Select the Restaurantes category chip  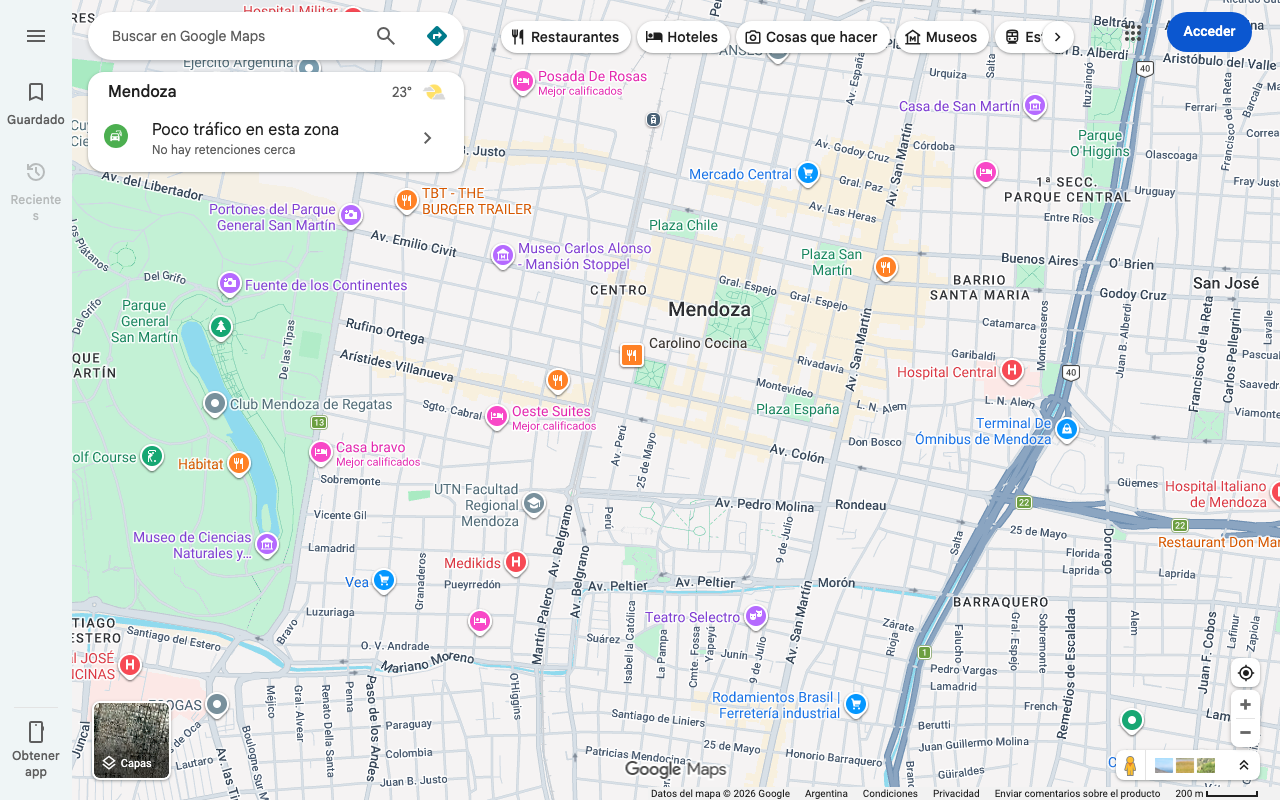coord(566,37)
